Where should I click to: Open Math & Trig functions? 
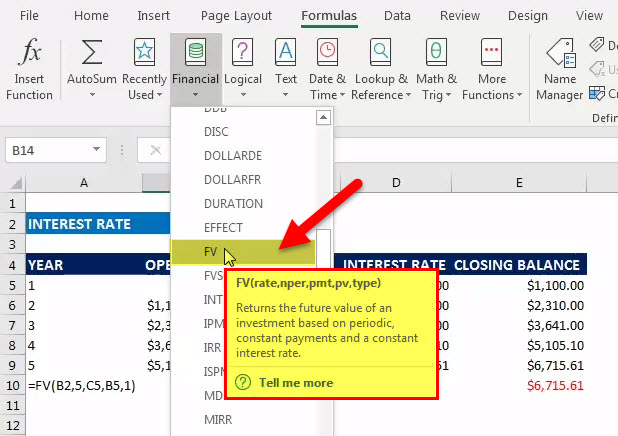(x=436, y=69)
